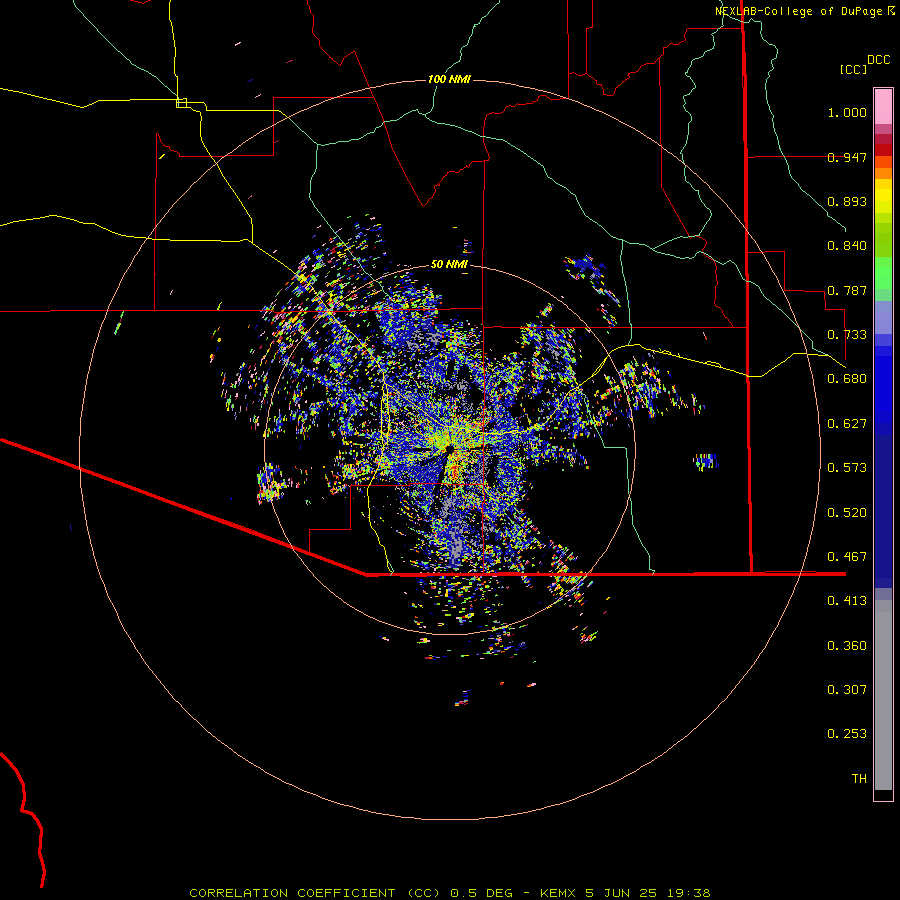Click the 1.000 value on the color scale
This screenshot has width=900, height=900.
(x=847, y=112)
